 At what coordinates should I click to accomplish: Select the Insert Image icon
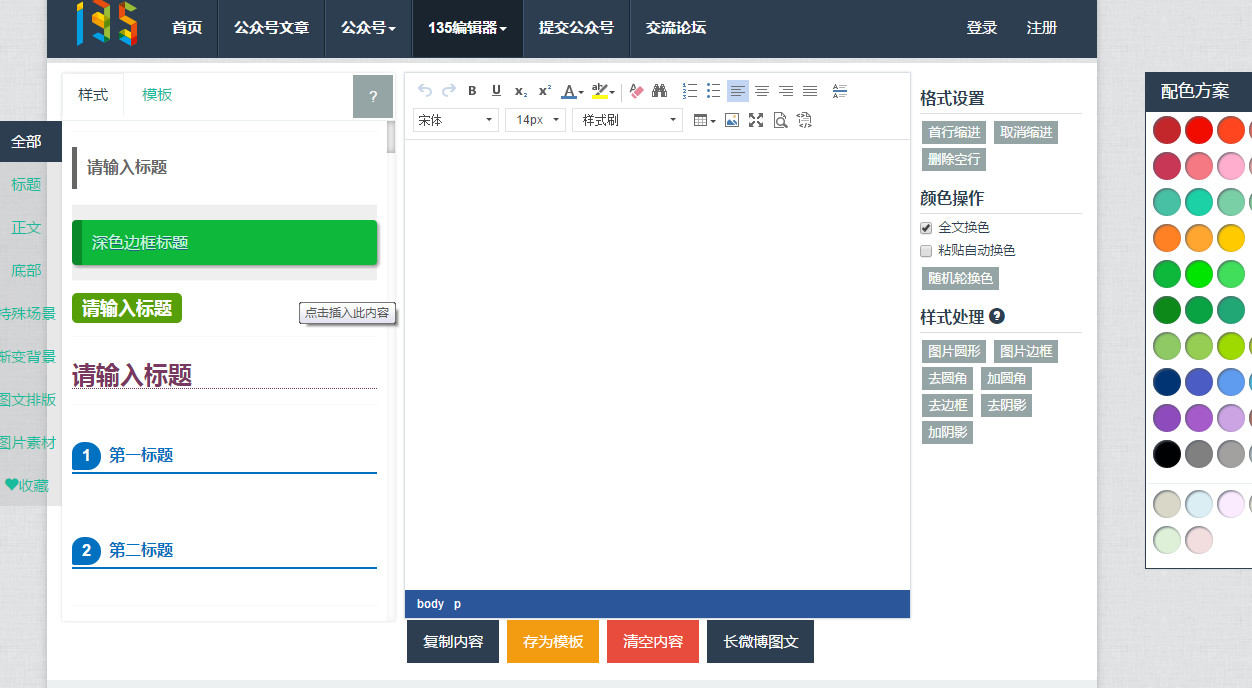(732, 120)
